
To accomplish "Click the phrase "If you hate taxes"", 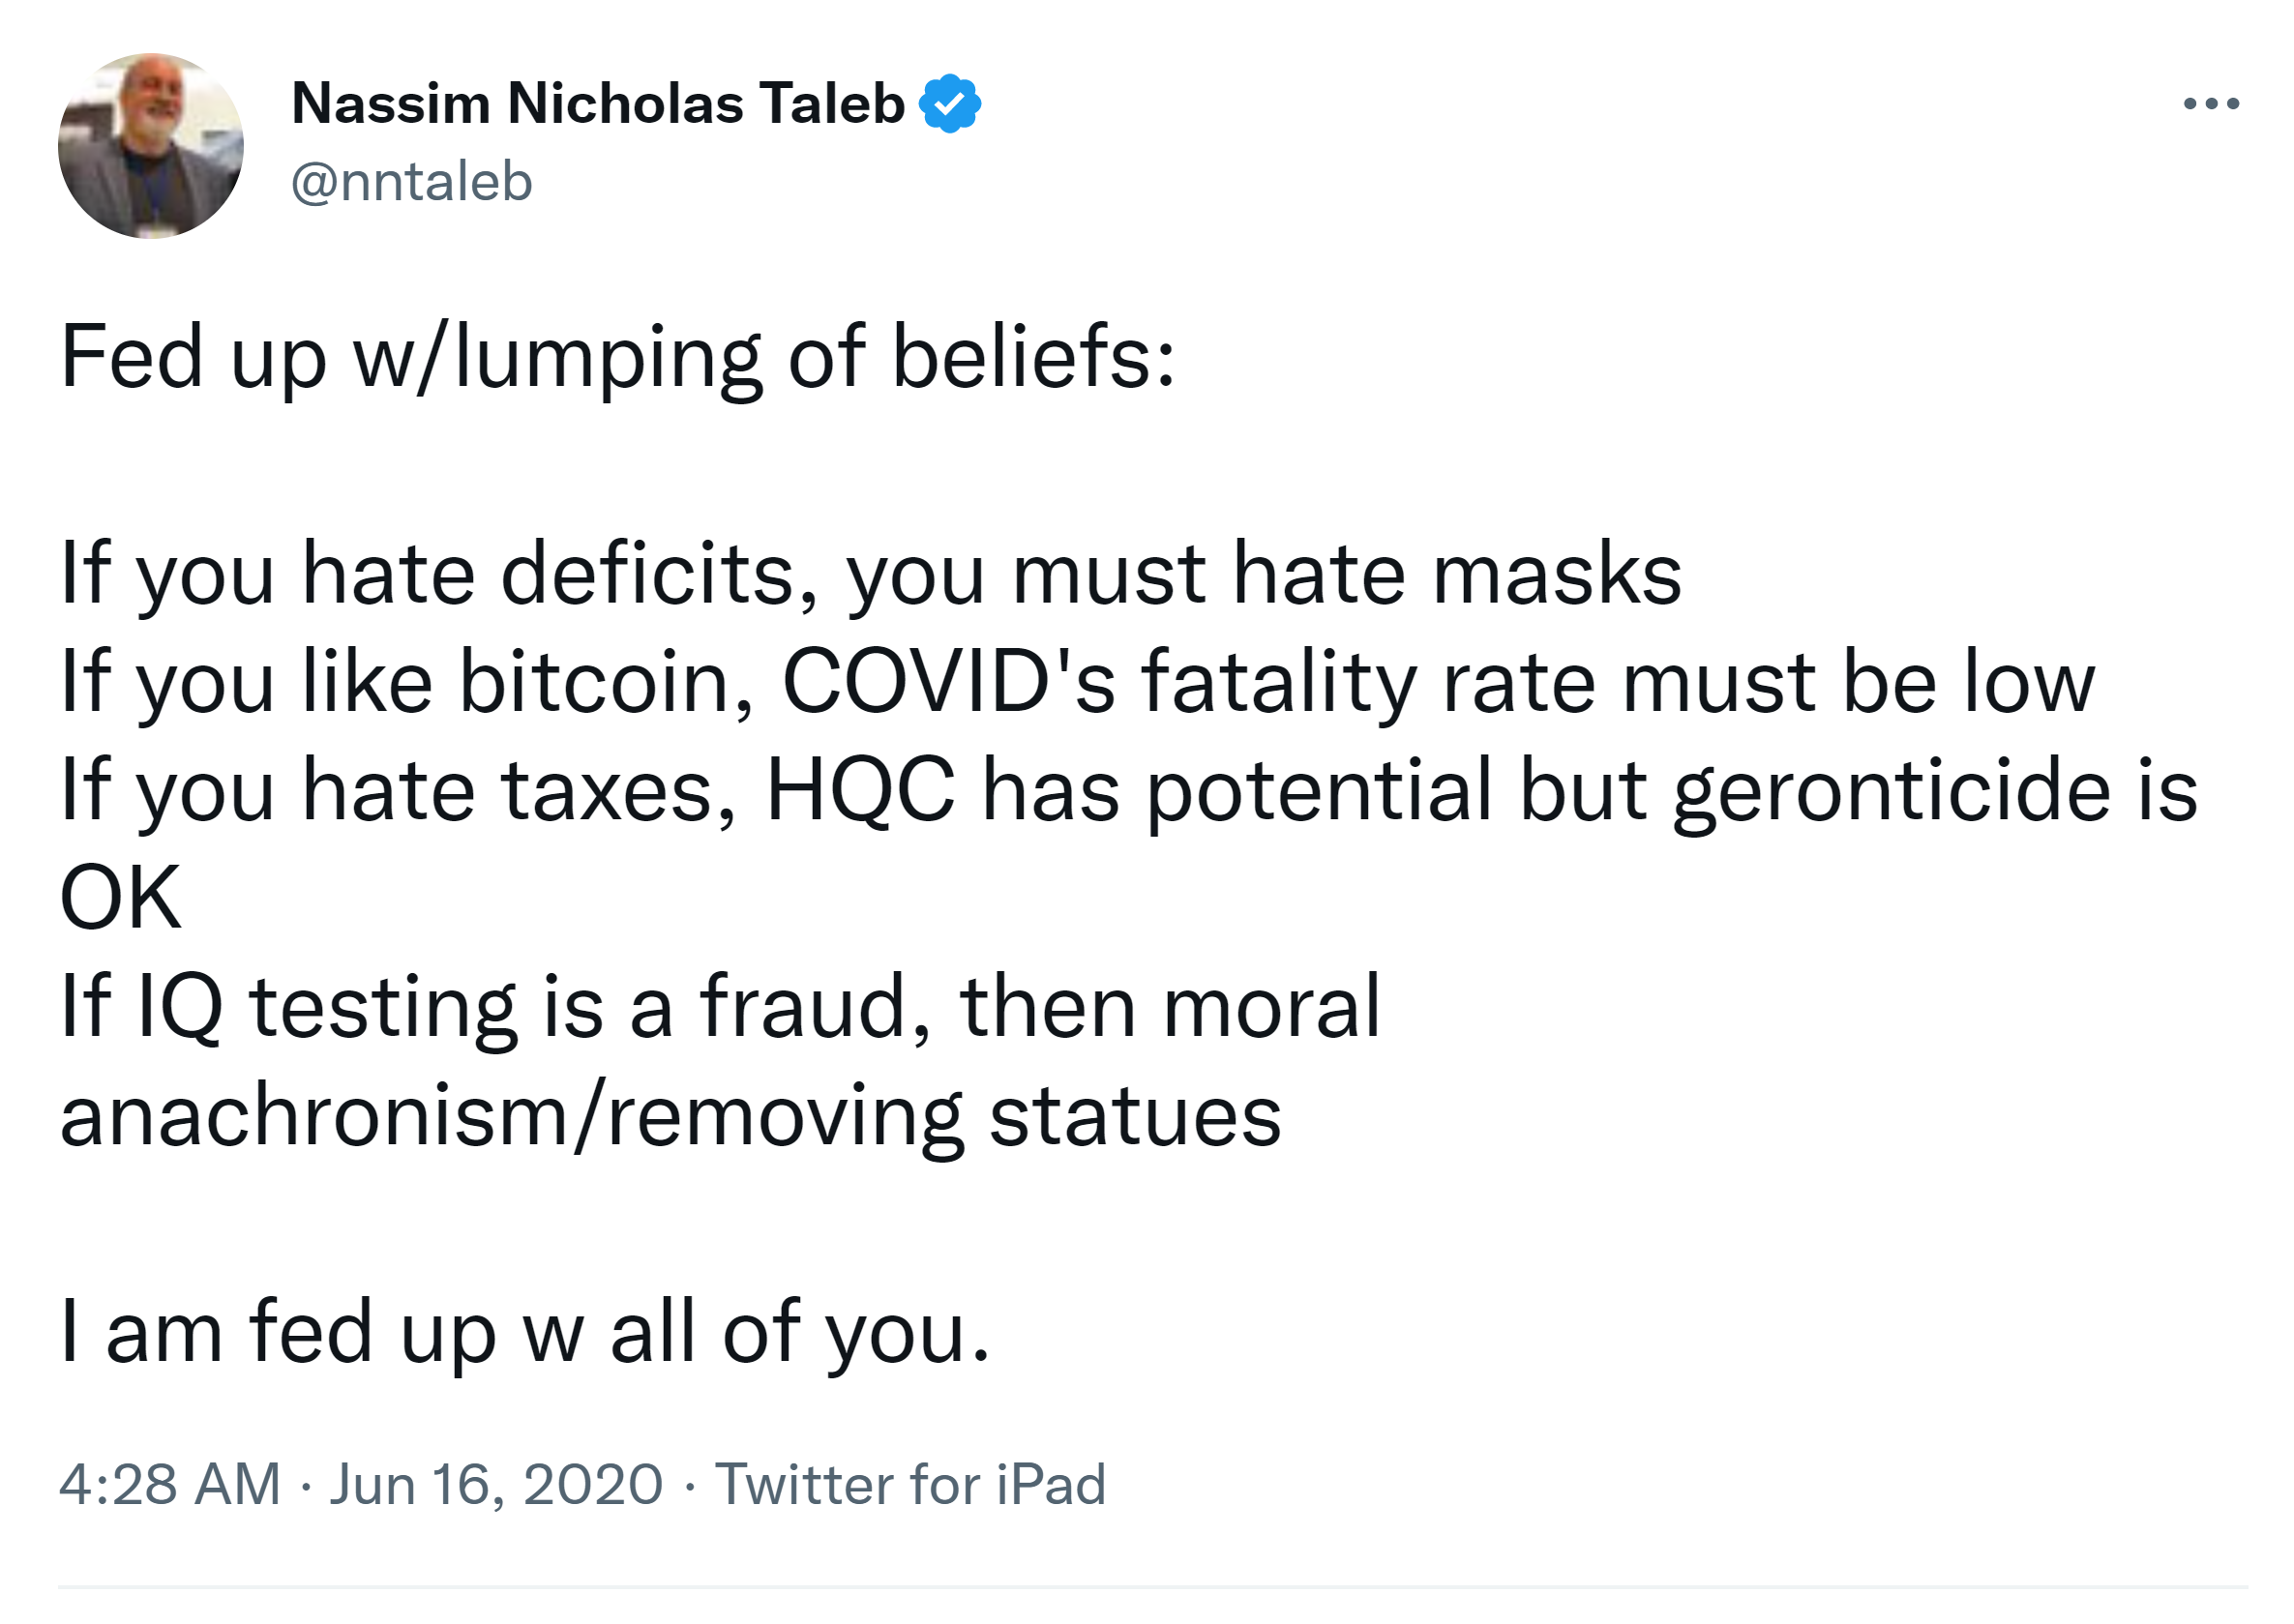I will 399,790.
